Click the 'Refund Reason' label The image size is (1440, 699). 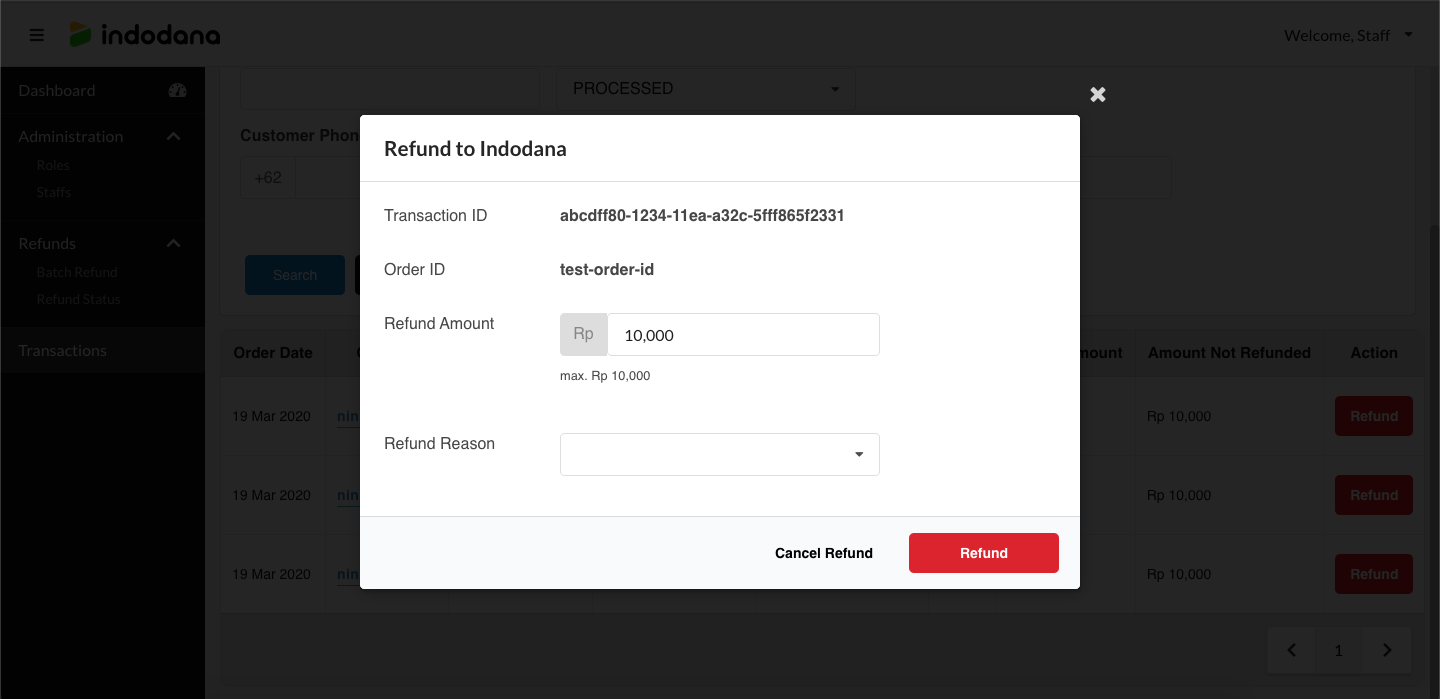[x=439, y=443]
